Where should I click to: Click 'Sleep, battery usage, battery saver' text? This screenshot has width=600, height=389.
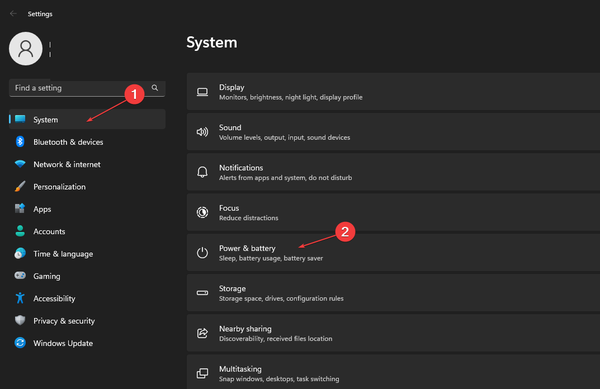click(x=271, y=258)
